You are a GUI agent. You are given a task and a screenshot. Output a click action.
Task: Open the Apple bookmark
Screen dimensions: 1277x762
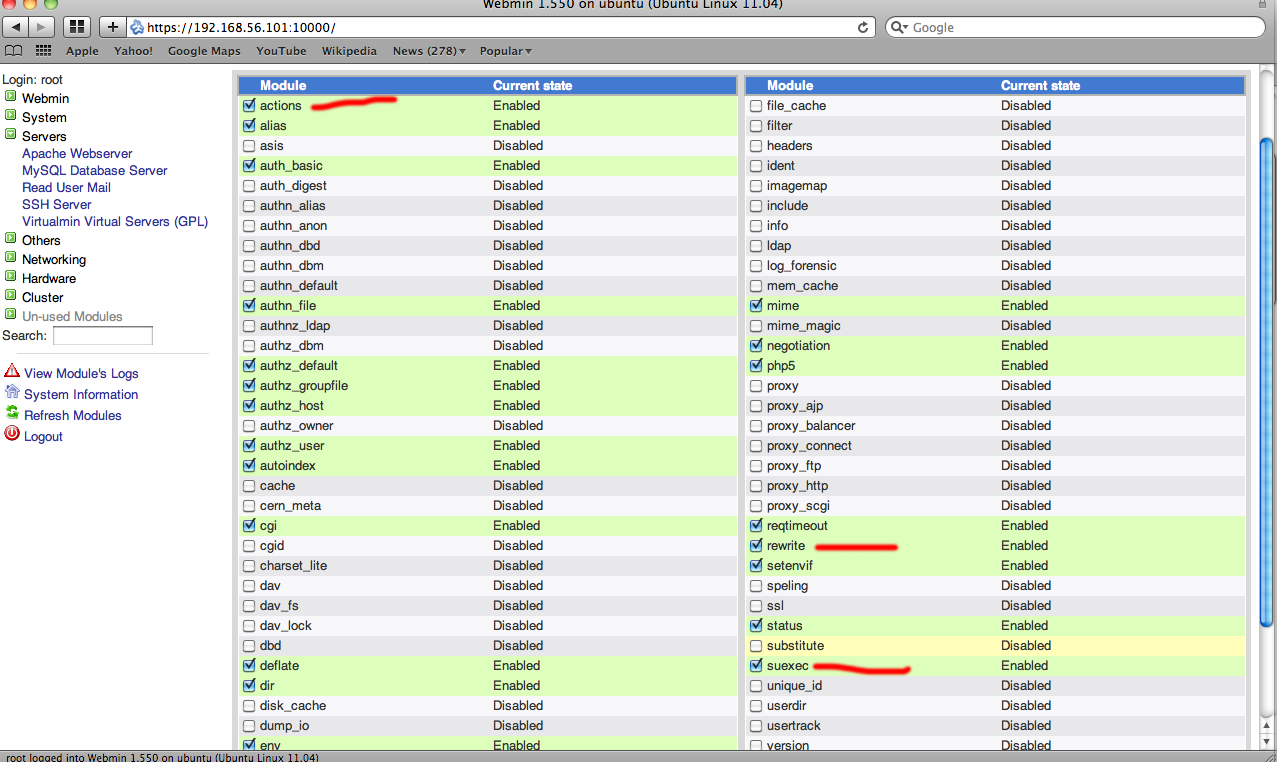(x=82, y=51)
